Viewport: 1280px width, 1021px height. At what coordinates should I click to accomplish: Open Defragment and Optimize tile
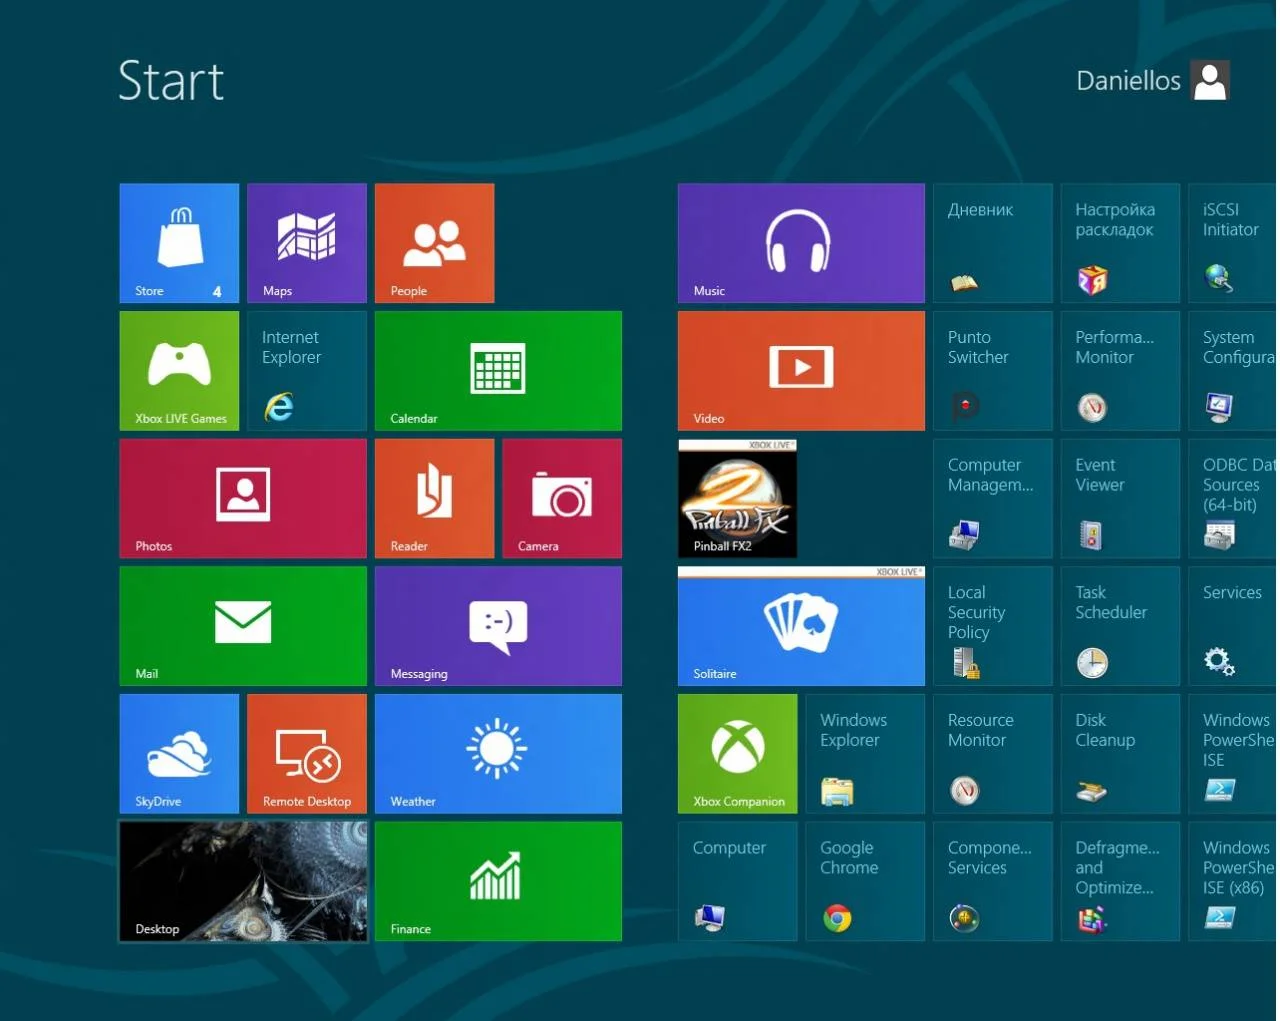pos(1120,881)
